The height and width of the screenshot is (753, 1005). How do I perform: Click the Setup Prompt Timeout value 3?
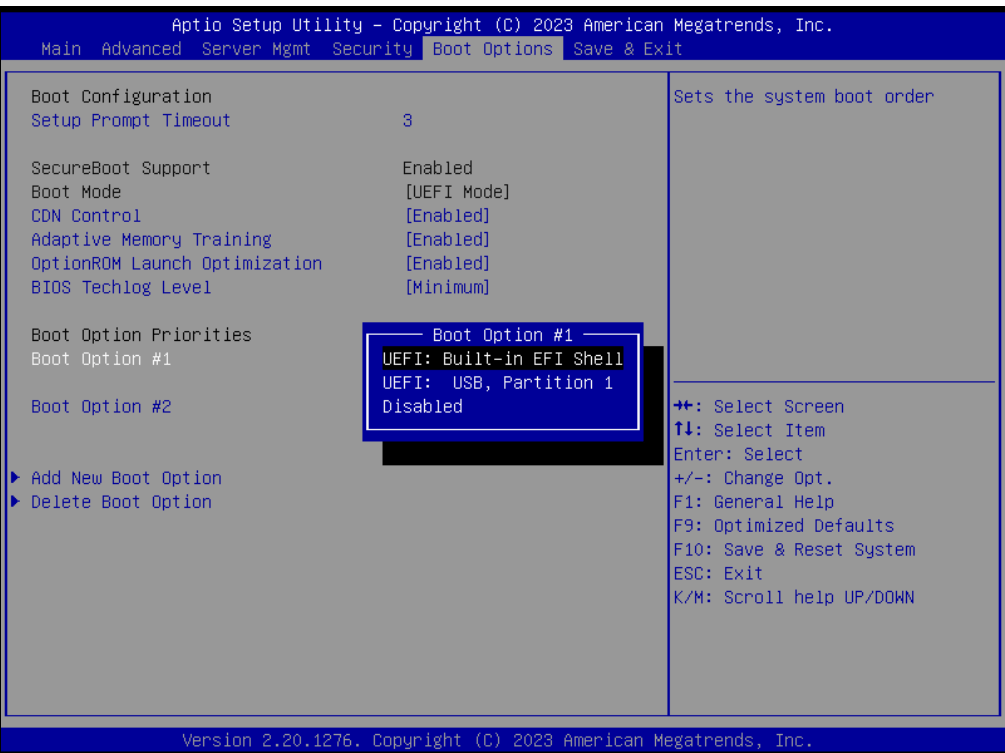[x=407, y=120]
